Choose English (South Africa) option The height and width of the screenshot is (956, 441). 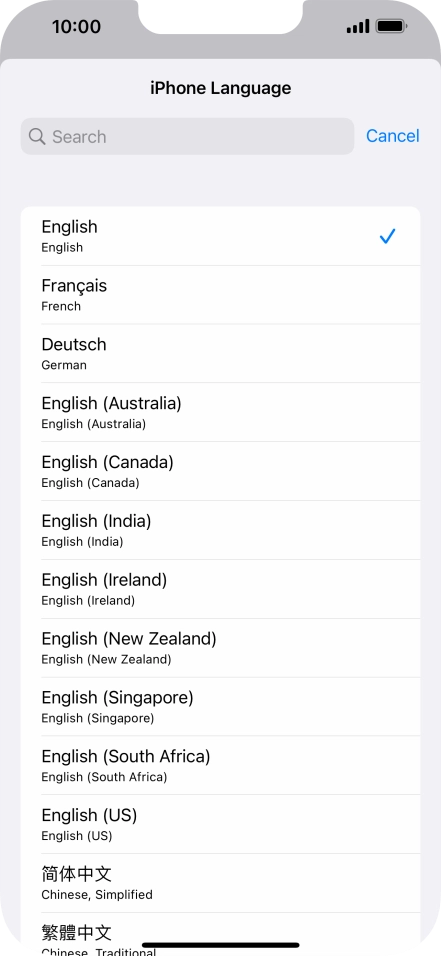[x=220, y=766]
